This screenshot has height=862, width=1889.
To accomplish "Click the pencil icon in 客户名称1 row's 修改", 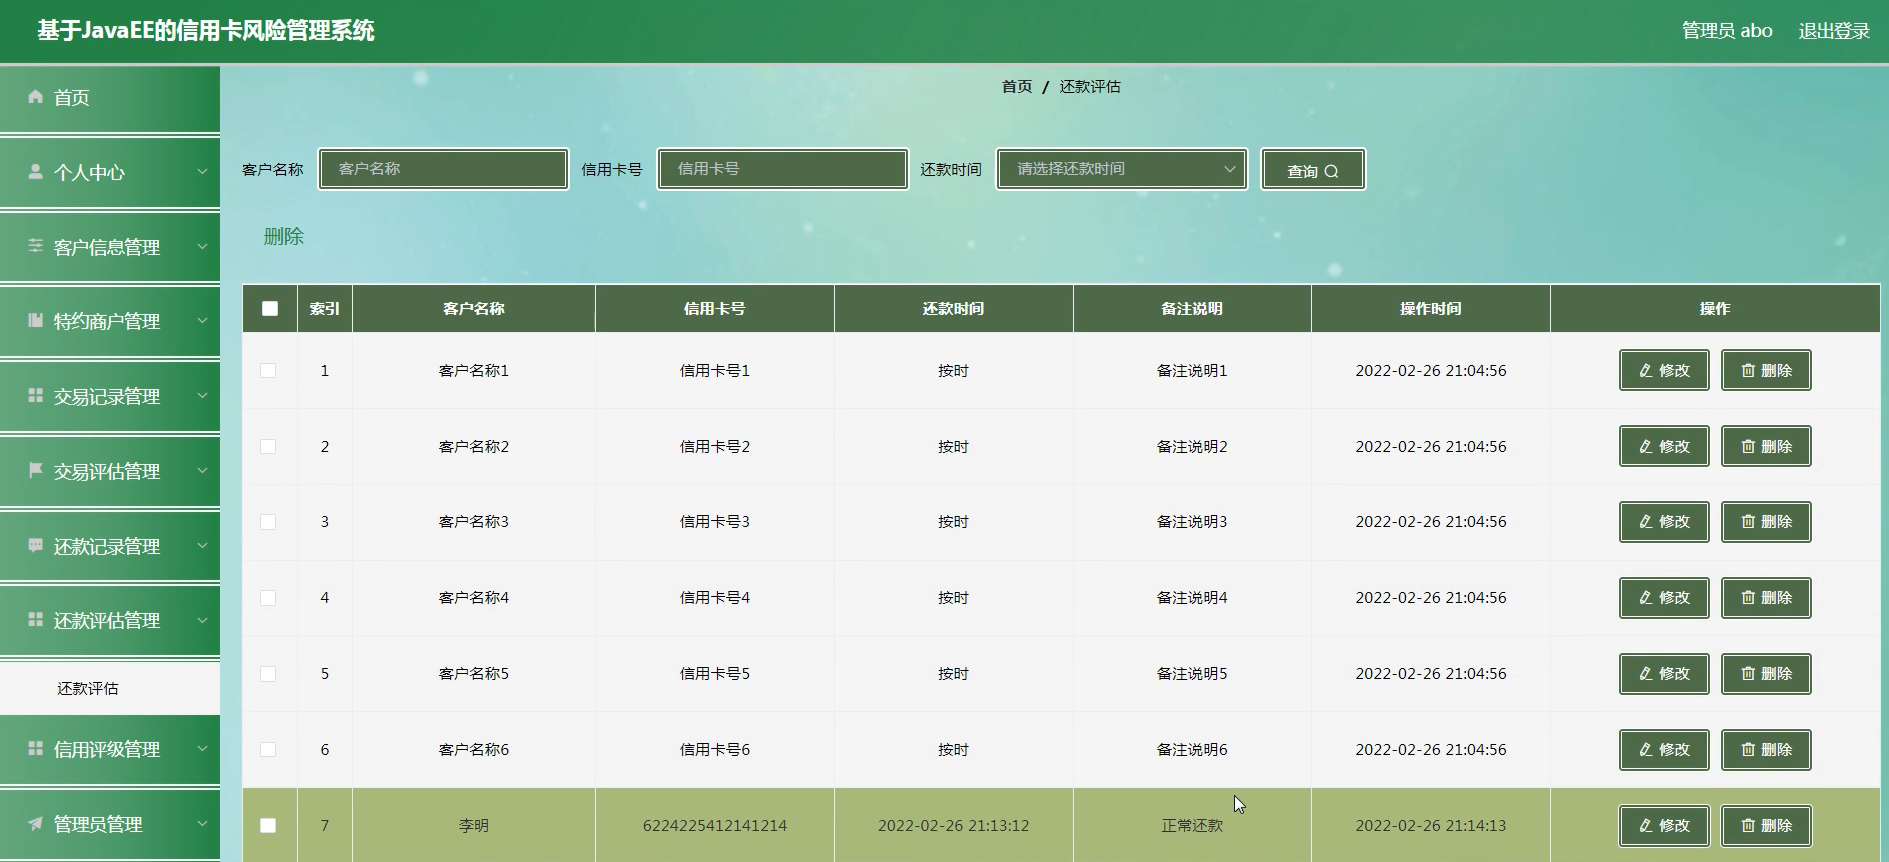I will click(x=1646, y=370).
